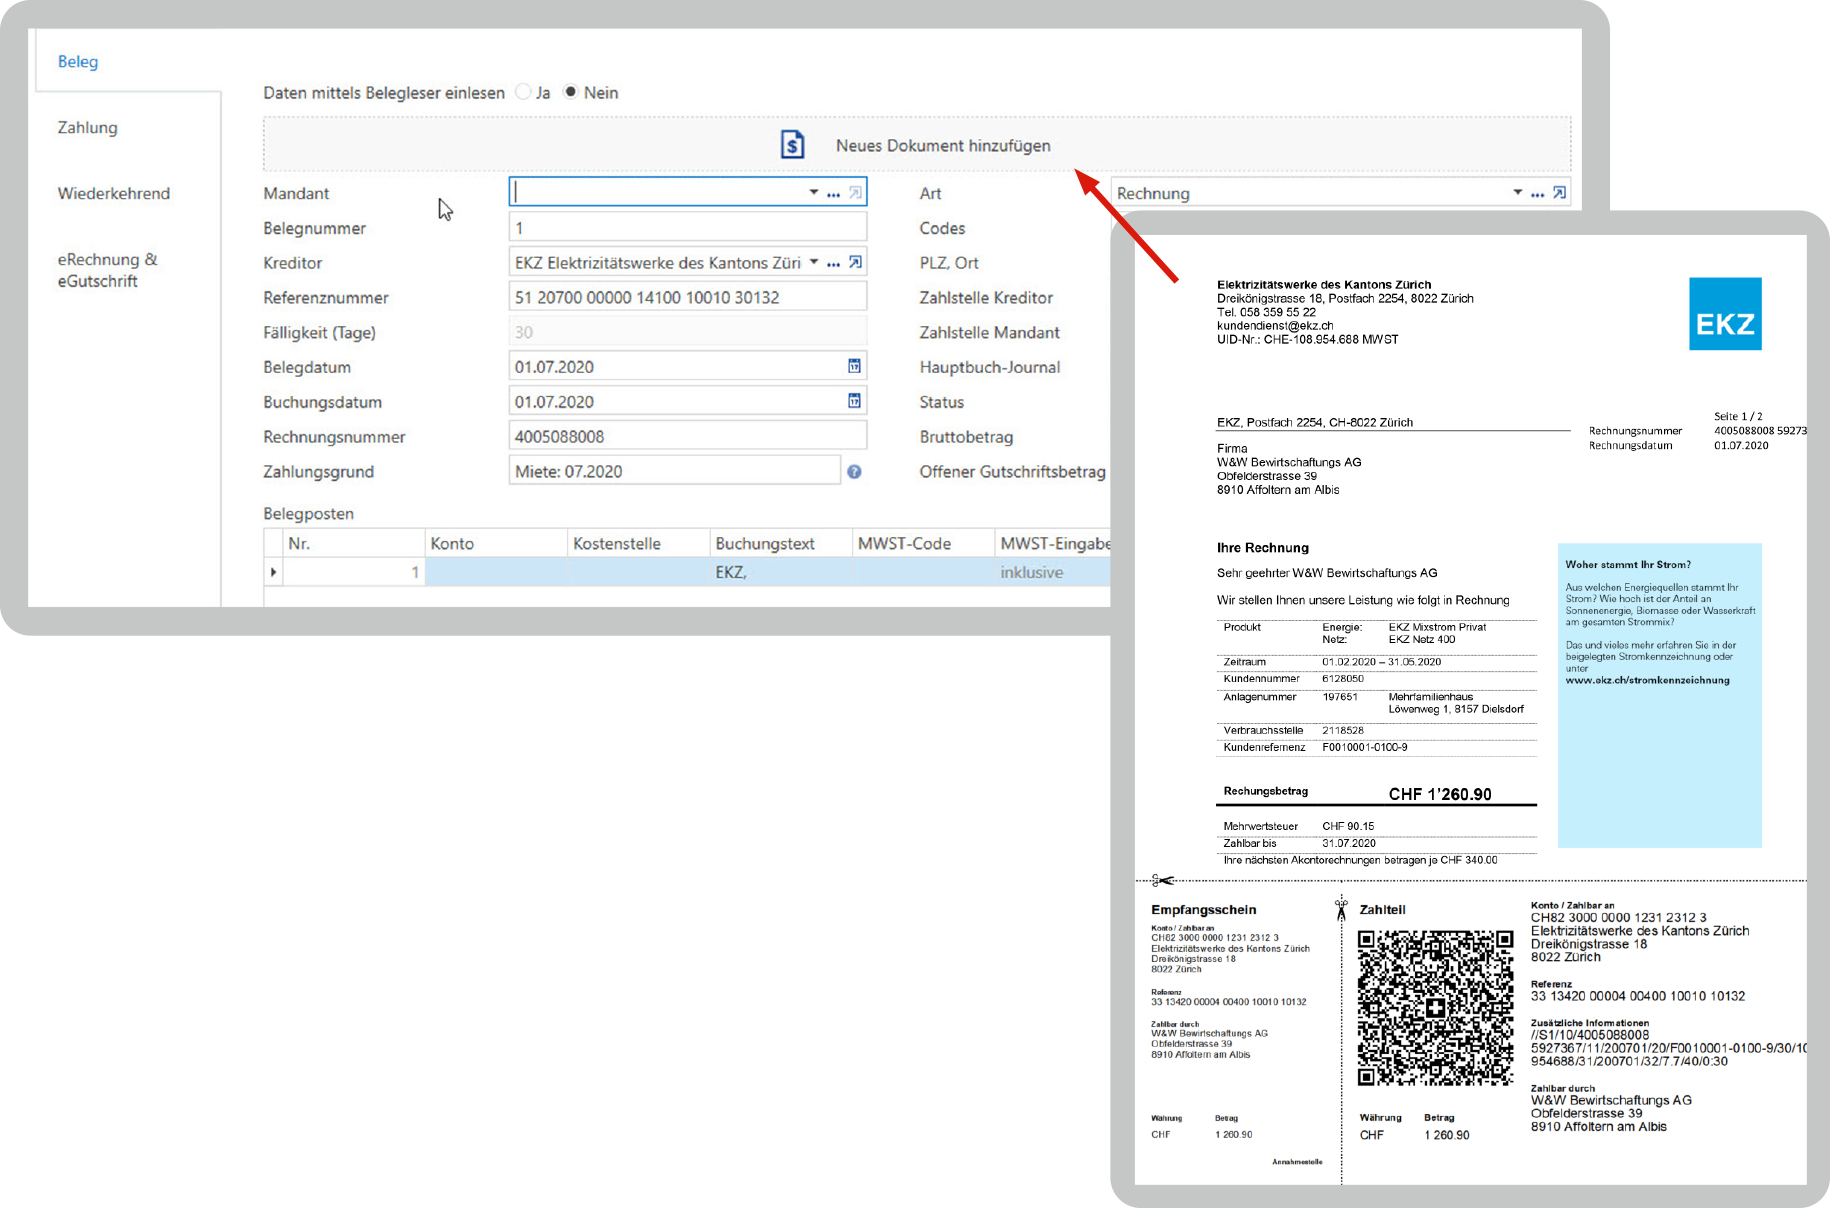Click the Neues Dokument hinzufügen document icon

pyautogui.click(x=792, y=145)
